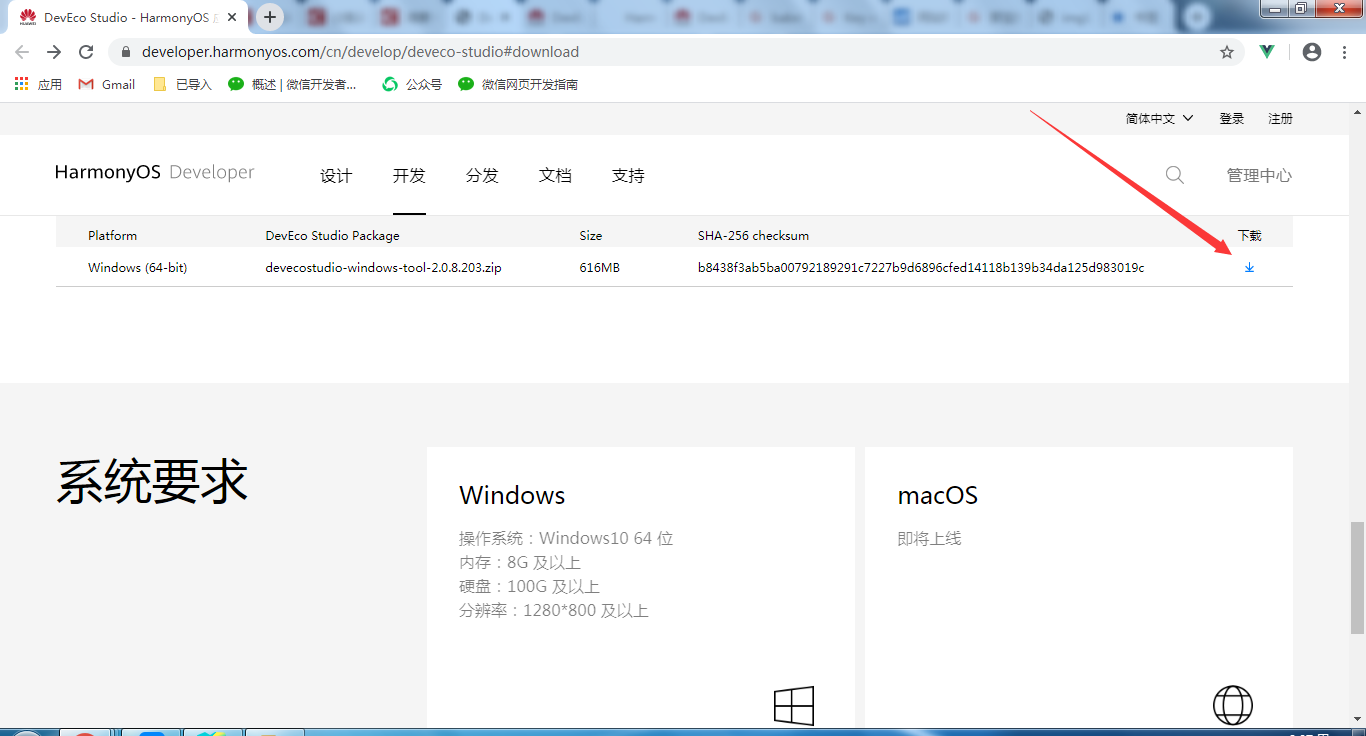
Task: View site security lock info
Action: 125,52
